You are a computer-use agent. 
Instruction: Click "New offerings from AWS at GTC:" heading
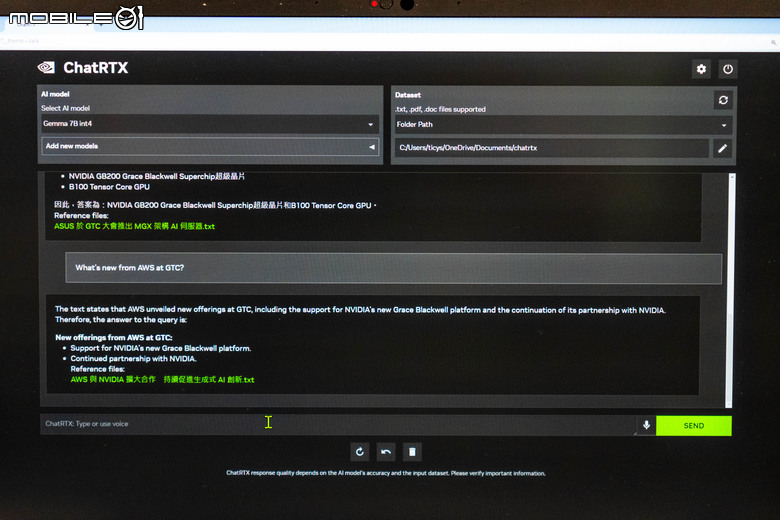point(113,337)
